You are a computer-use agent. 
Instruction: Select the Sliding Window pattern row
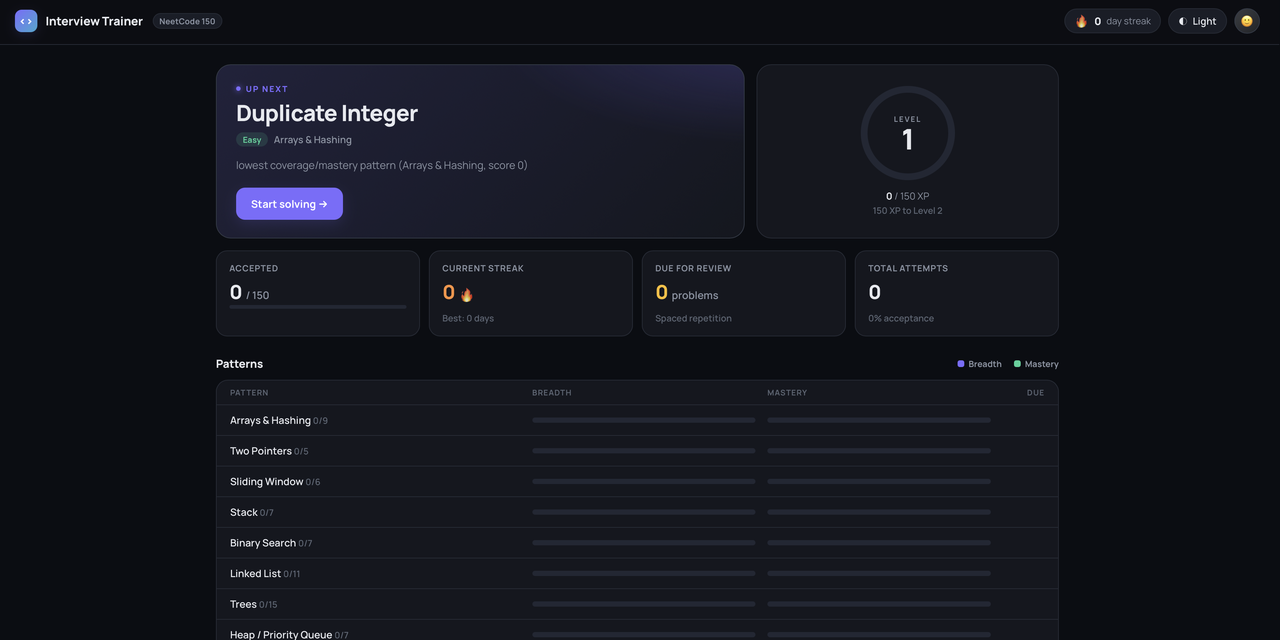pos(637,482)
